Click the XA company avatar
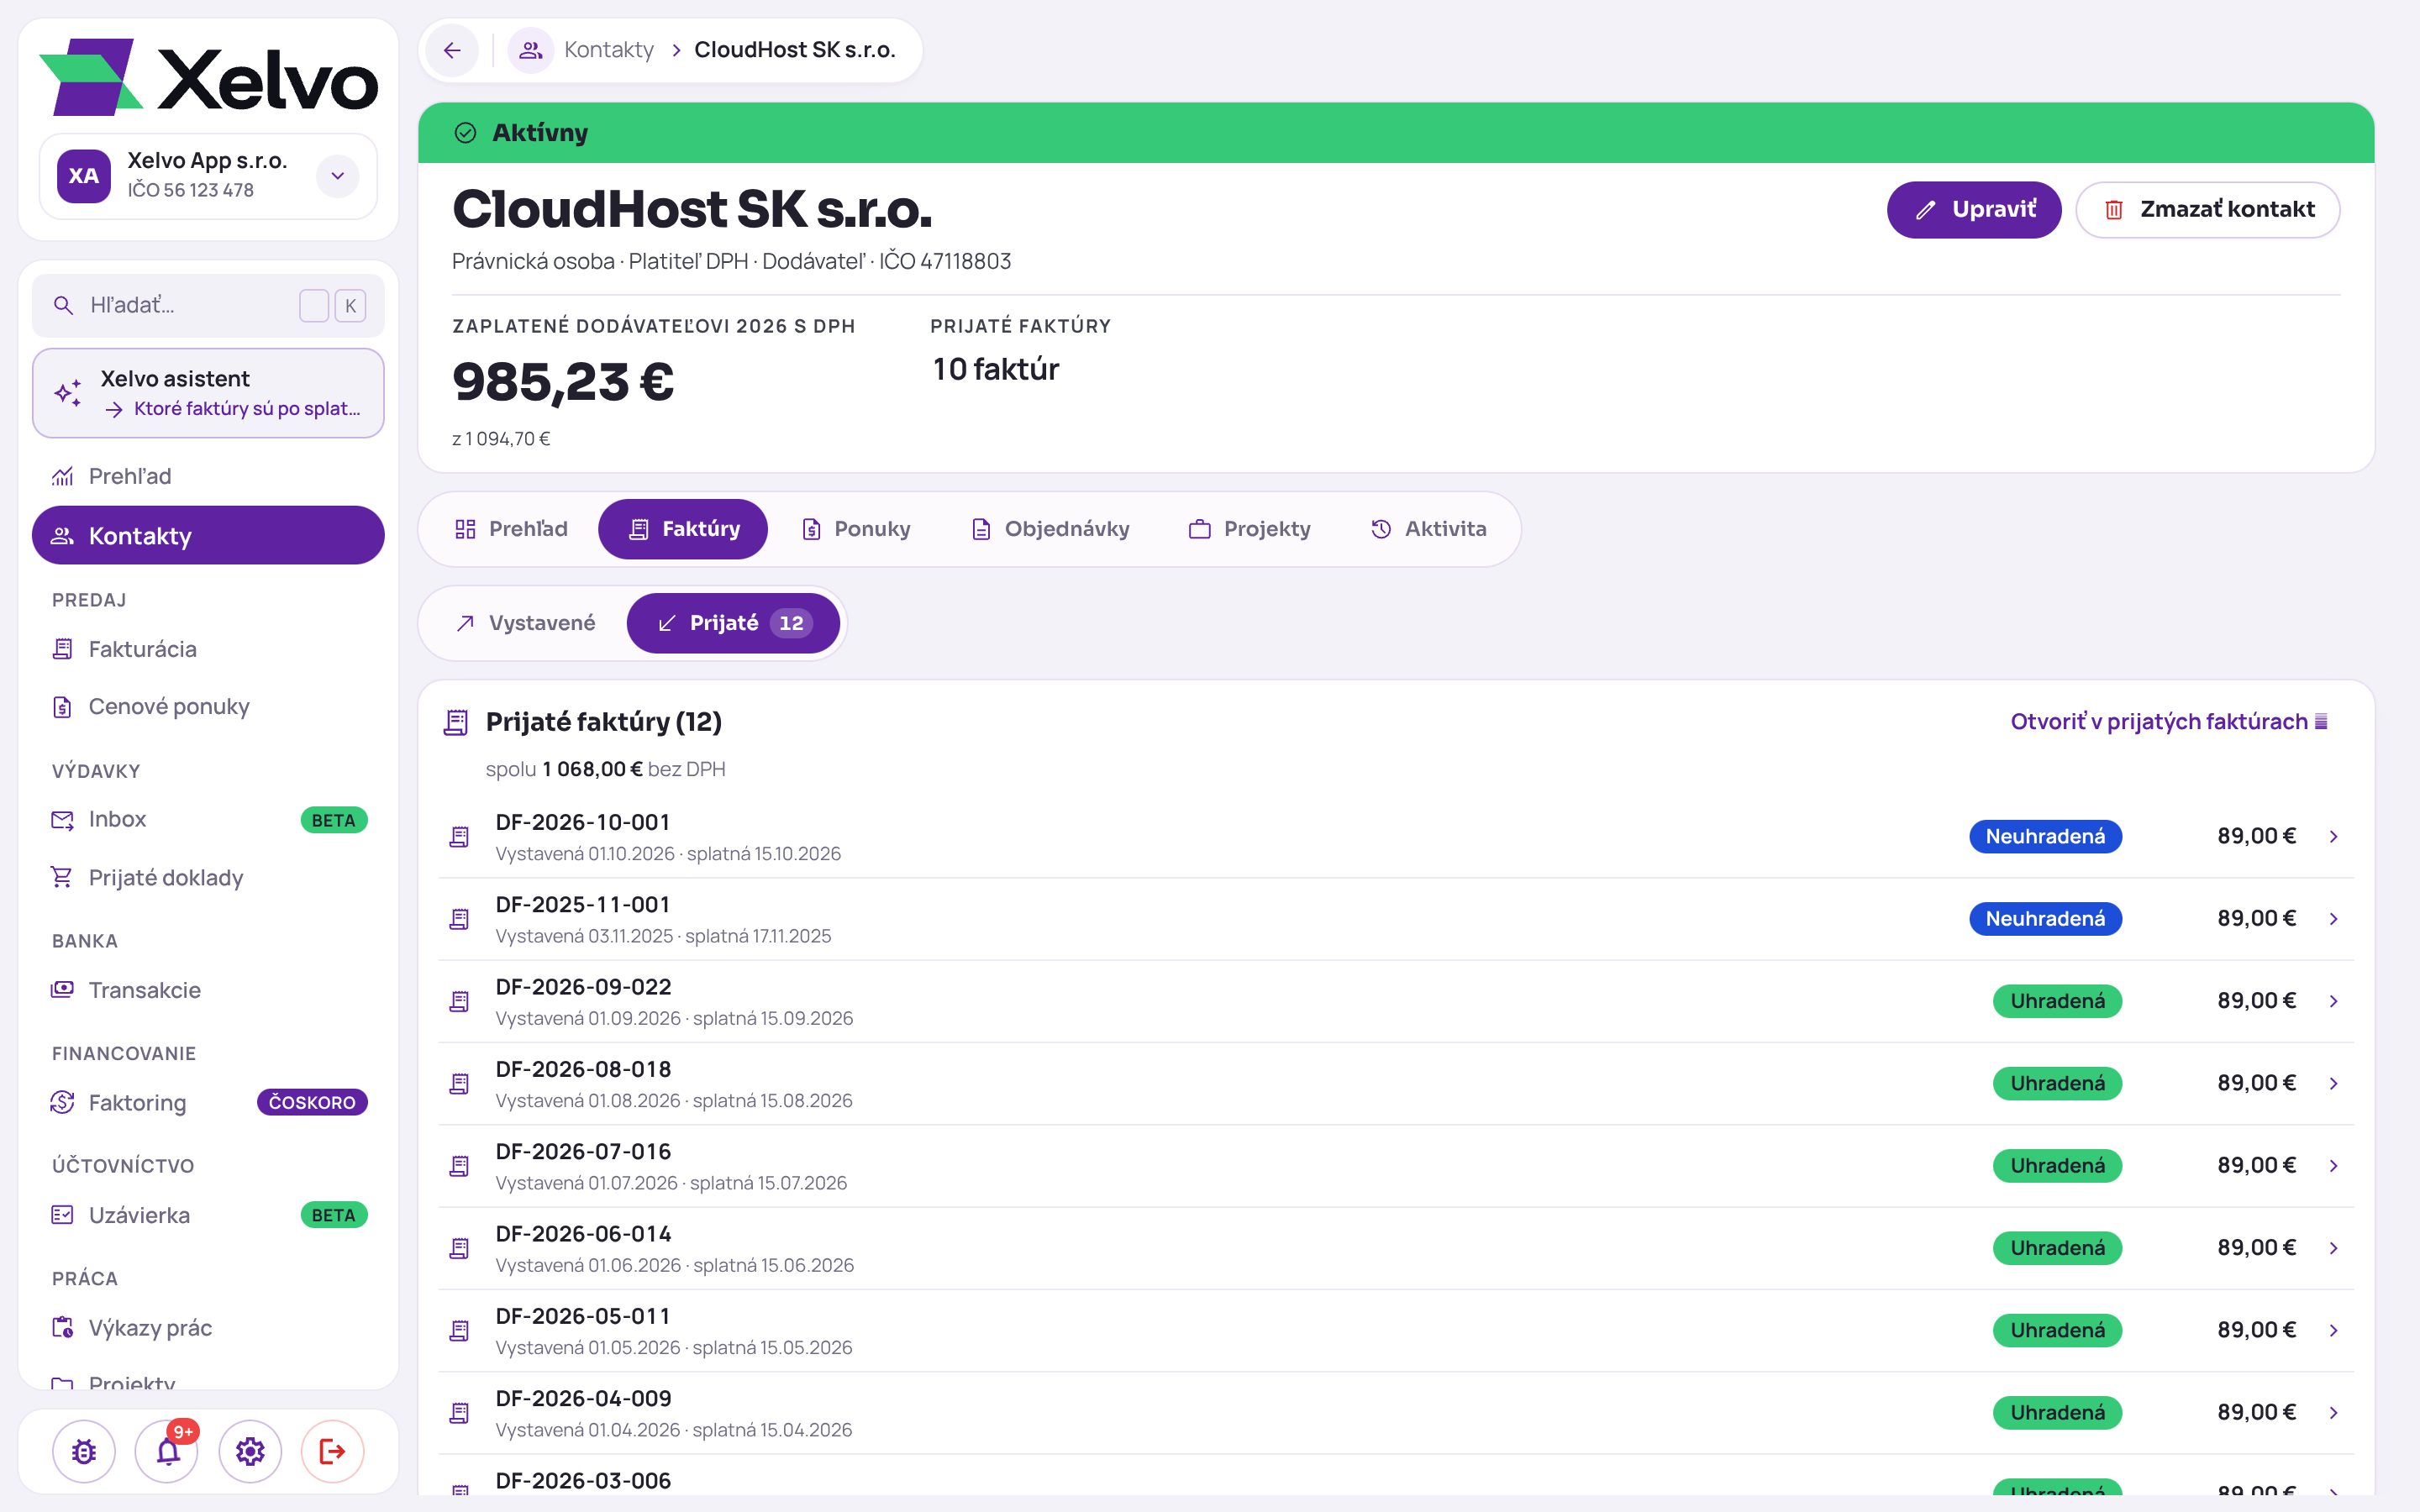 (84, 176)
